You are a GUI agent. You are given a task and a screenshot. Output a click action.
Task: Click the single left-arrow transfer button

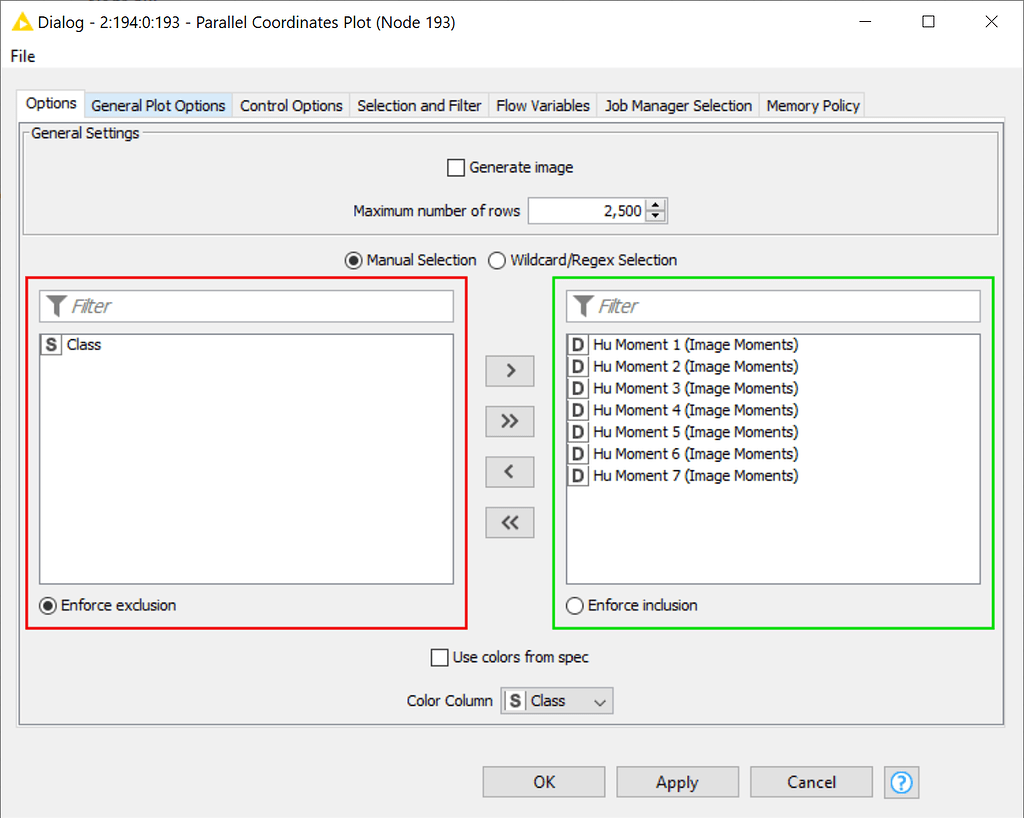[x=510, y=471]
